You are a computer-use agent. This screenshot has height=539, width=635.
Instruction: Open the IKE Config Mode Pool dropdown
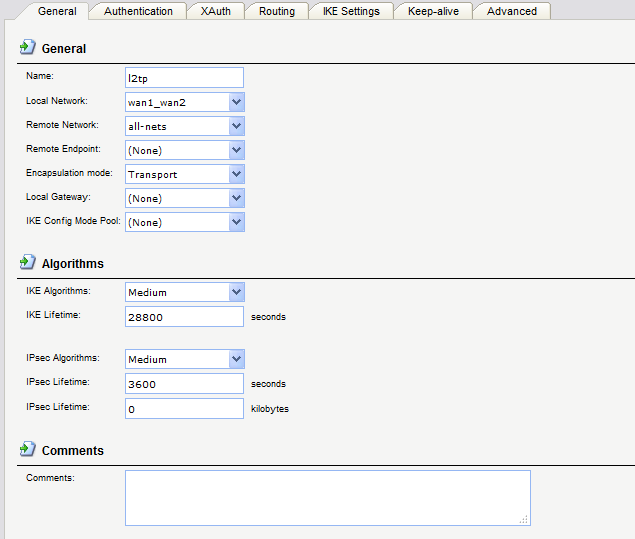click(x=236, y=222)
